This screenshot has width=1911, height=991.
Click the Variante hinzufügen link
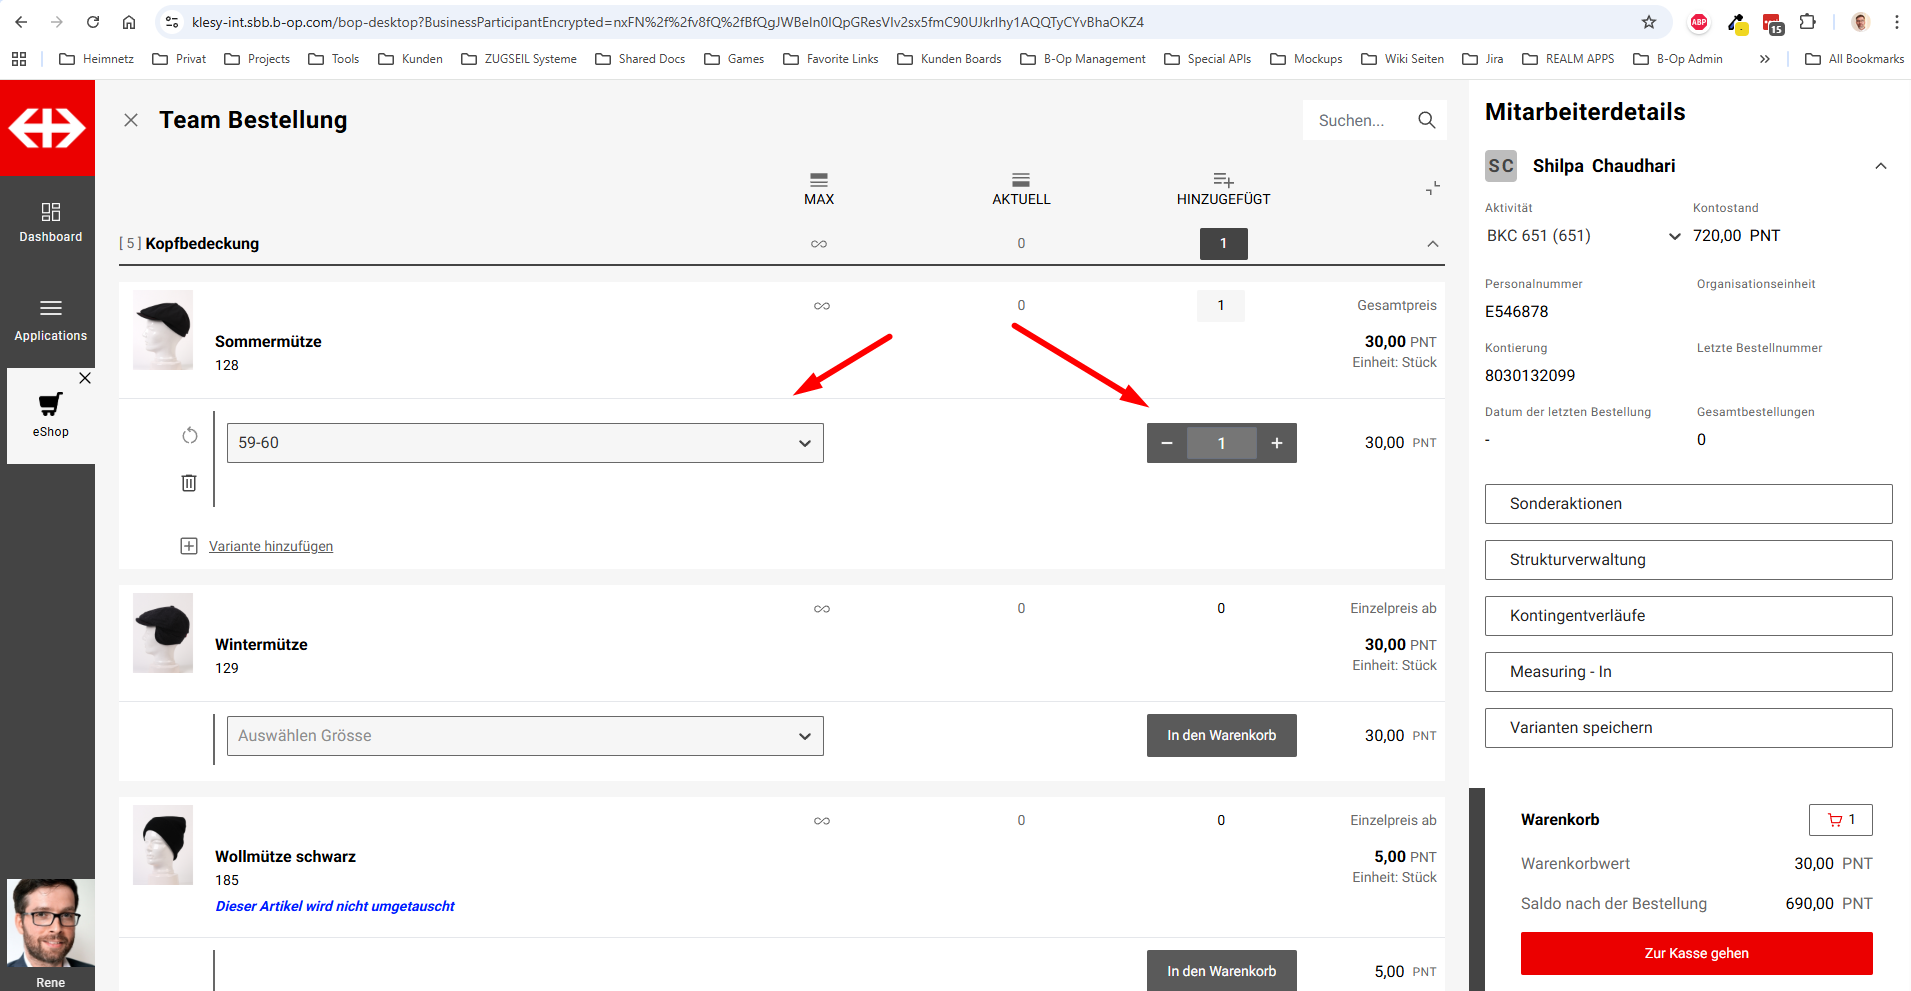(270, 546)
